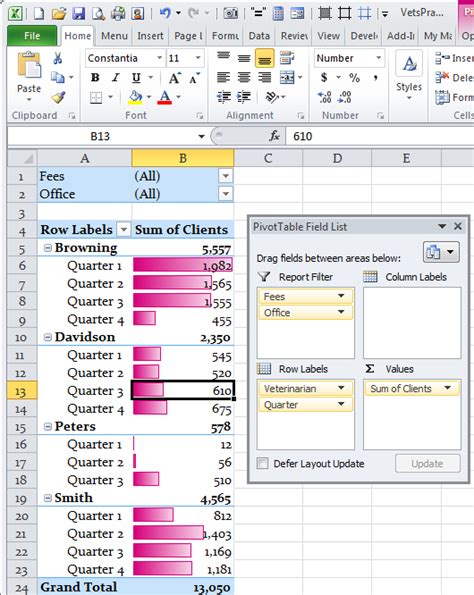The height and width of the screenshot is (595, 474).
Task: Click the Field List layout view button
Action: [x=441, y=252]
